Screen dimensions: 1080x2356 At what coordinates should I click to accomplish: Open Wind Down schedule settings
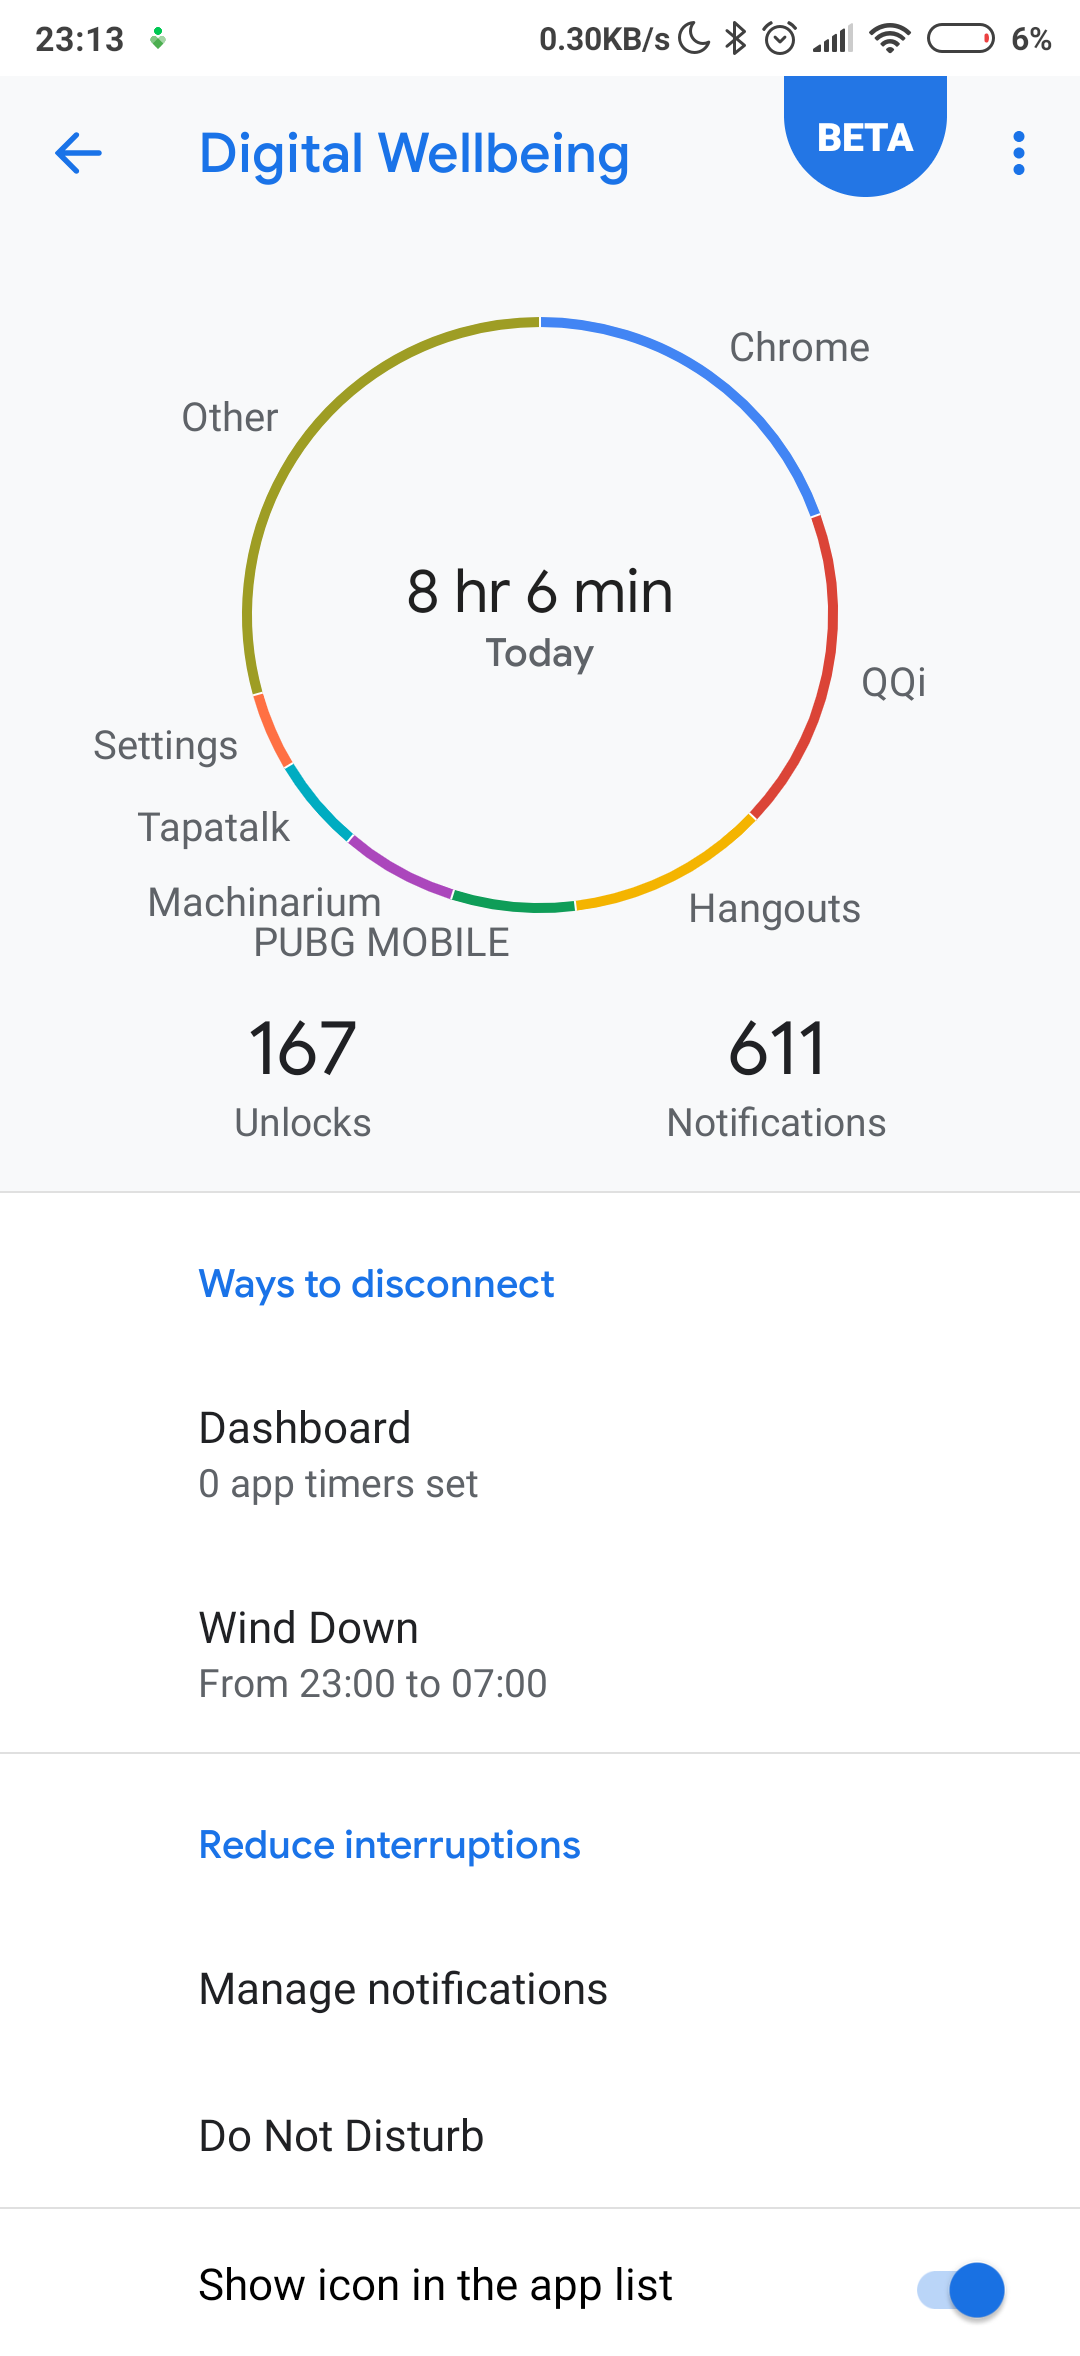point(372,1654)
